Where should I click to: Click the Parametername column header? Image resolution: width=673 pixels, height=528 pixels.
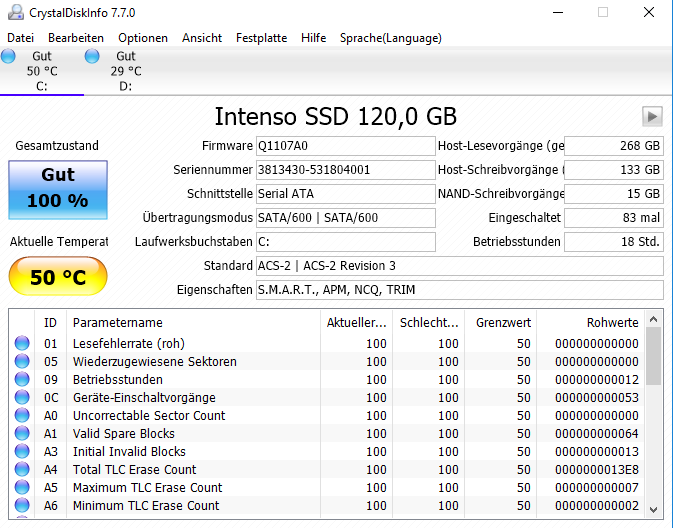pos(193,322)
